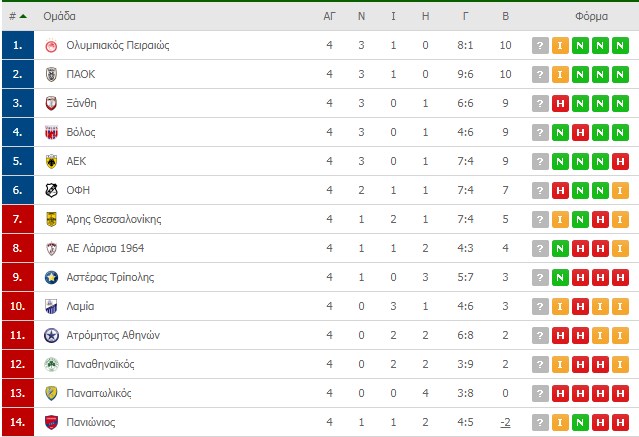Viewport: 639px width, 437px height.
Task: Sort standings by the Β points column
Action: point(505,16)
